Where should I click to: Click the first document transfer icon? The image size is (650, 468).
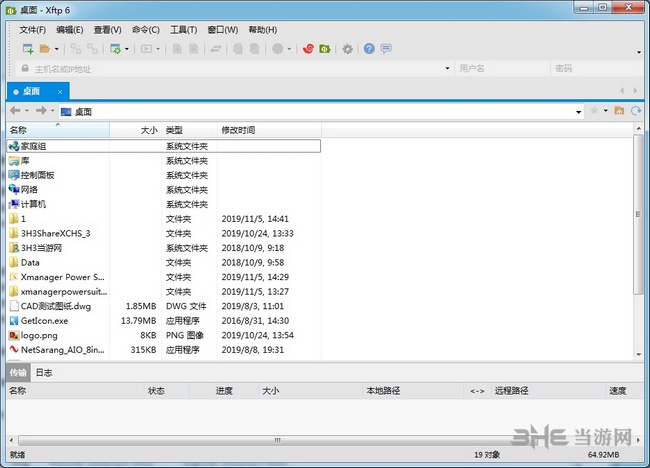click(x=177, y=49)
